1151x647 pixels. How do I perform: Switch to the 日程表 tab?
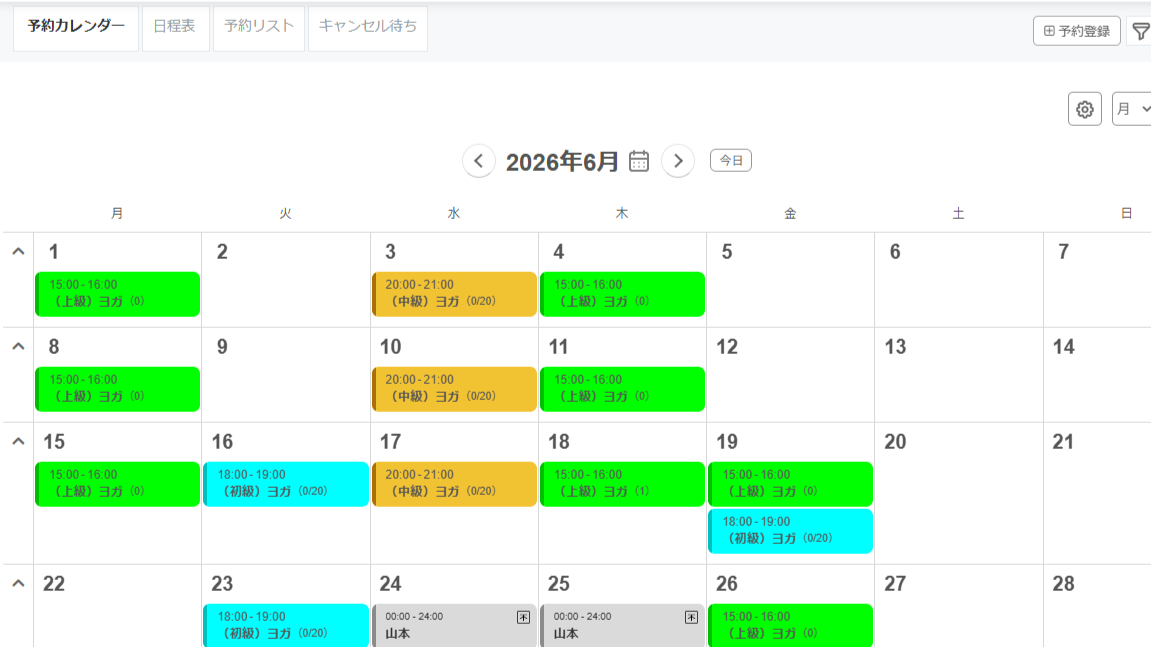coord(175,29)
